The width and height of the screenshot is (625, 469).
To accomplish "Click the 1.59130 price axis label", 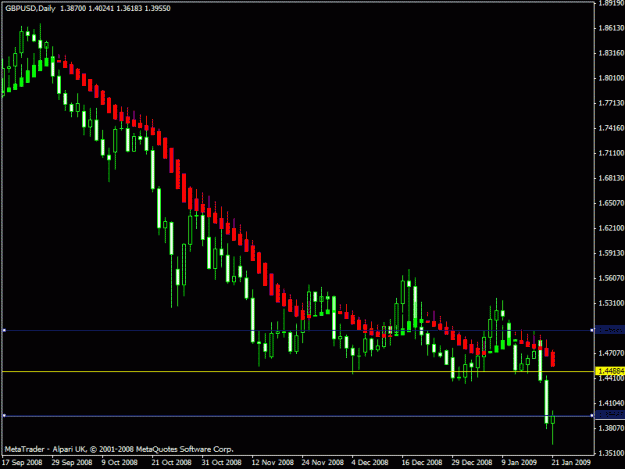I will [x=611, y=253].
